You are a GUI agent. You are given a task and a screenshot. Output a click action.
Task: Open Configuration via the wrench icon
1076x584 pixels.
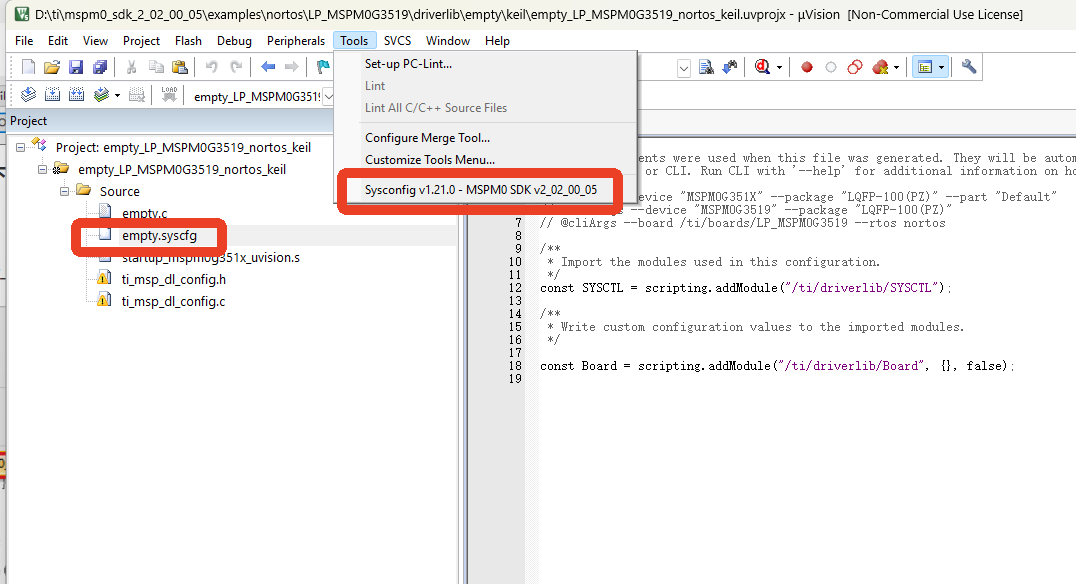968,67
